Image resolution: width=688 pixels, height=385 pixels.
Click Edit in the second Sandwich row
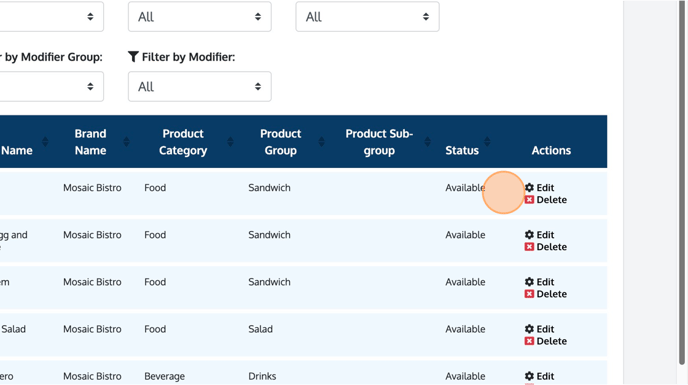tap(545, 235)
